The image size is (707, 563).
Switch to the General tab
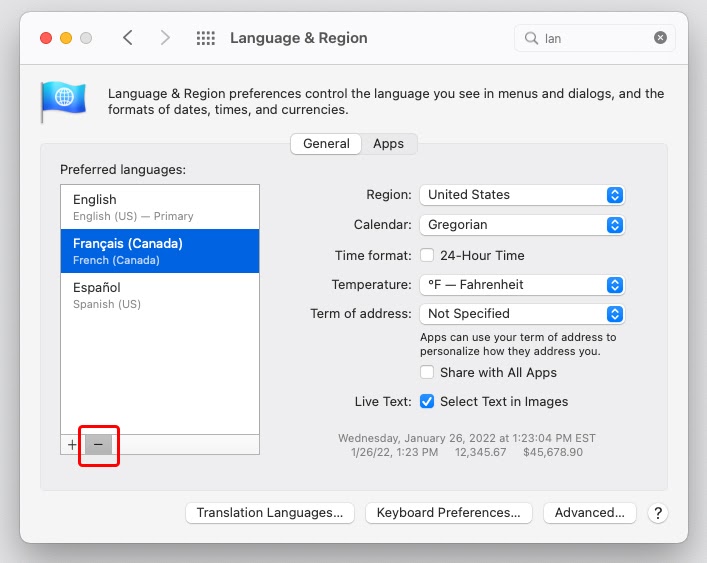coord(326,144)
